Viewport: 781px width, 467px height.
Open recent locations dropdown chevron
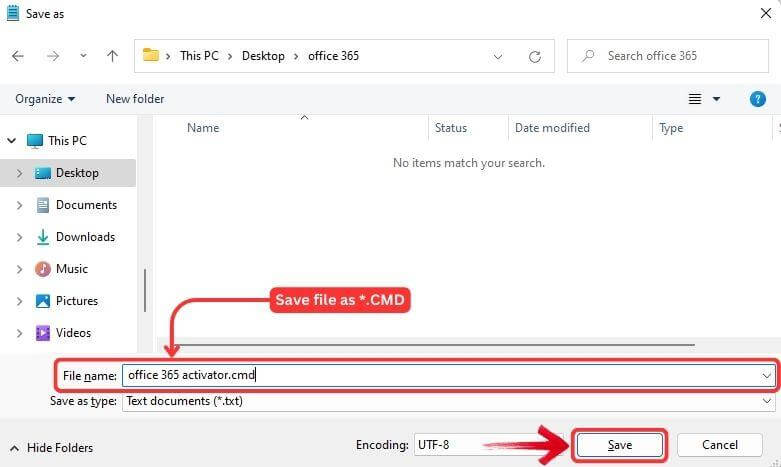[83, 56]
